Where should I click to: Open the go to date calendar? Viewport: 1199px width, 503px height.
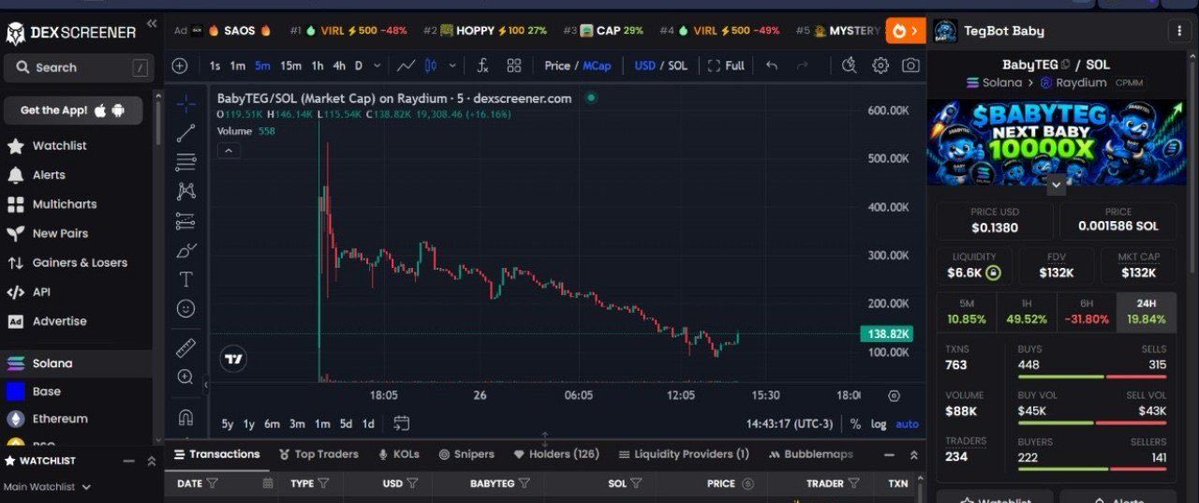click(x=401, y=423)
